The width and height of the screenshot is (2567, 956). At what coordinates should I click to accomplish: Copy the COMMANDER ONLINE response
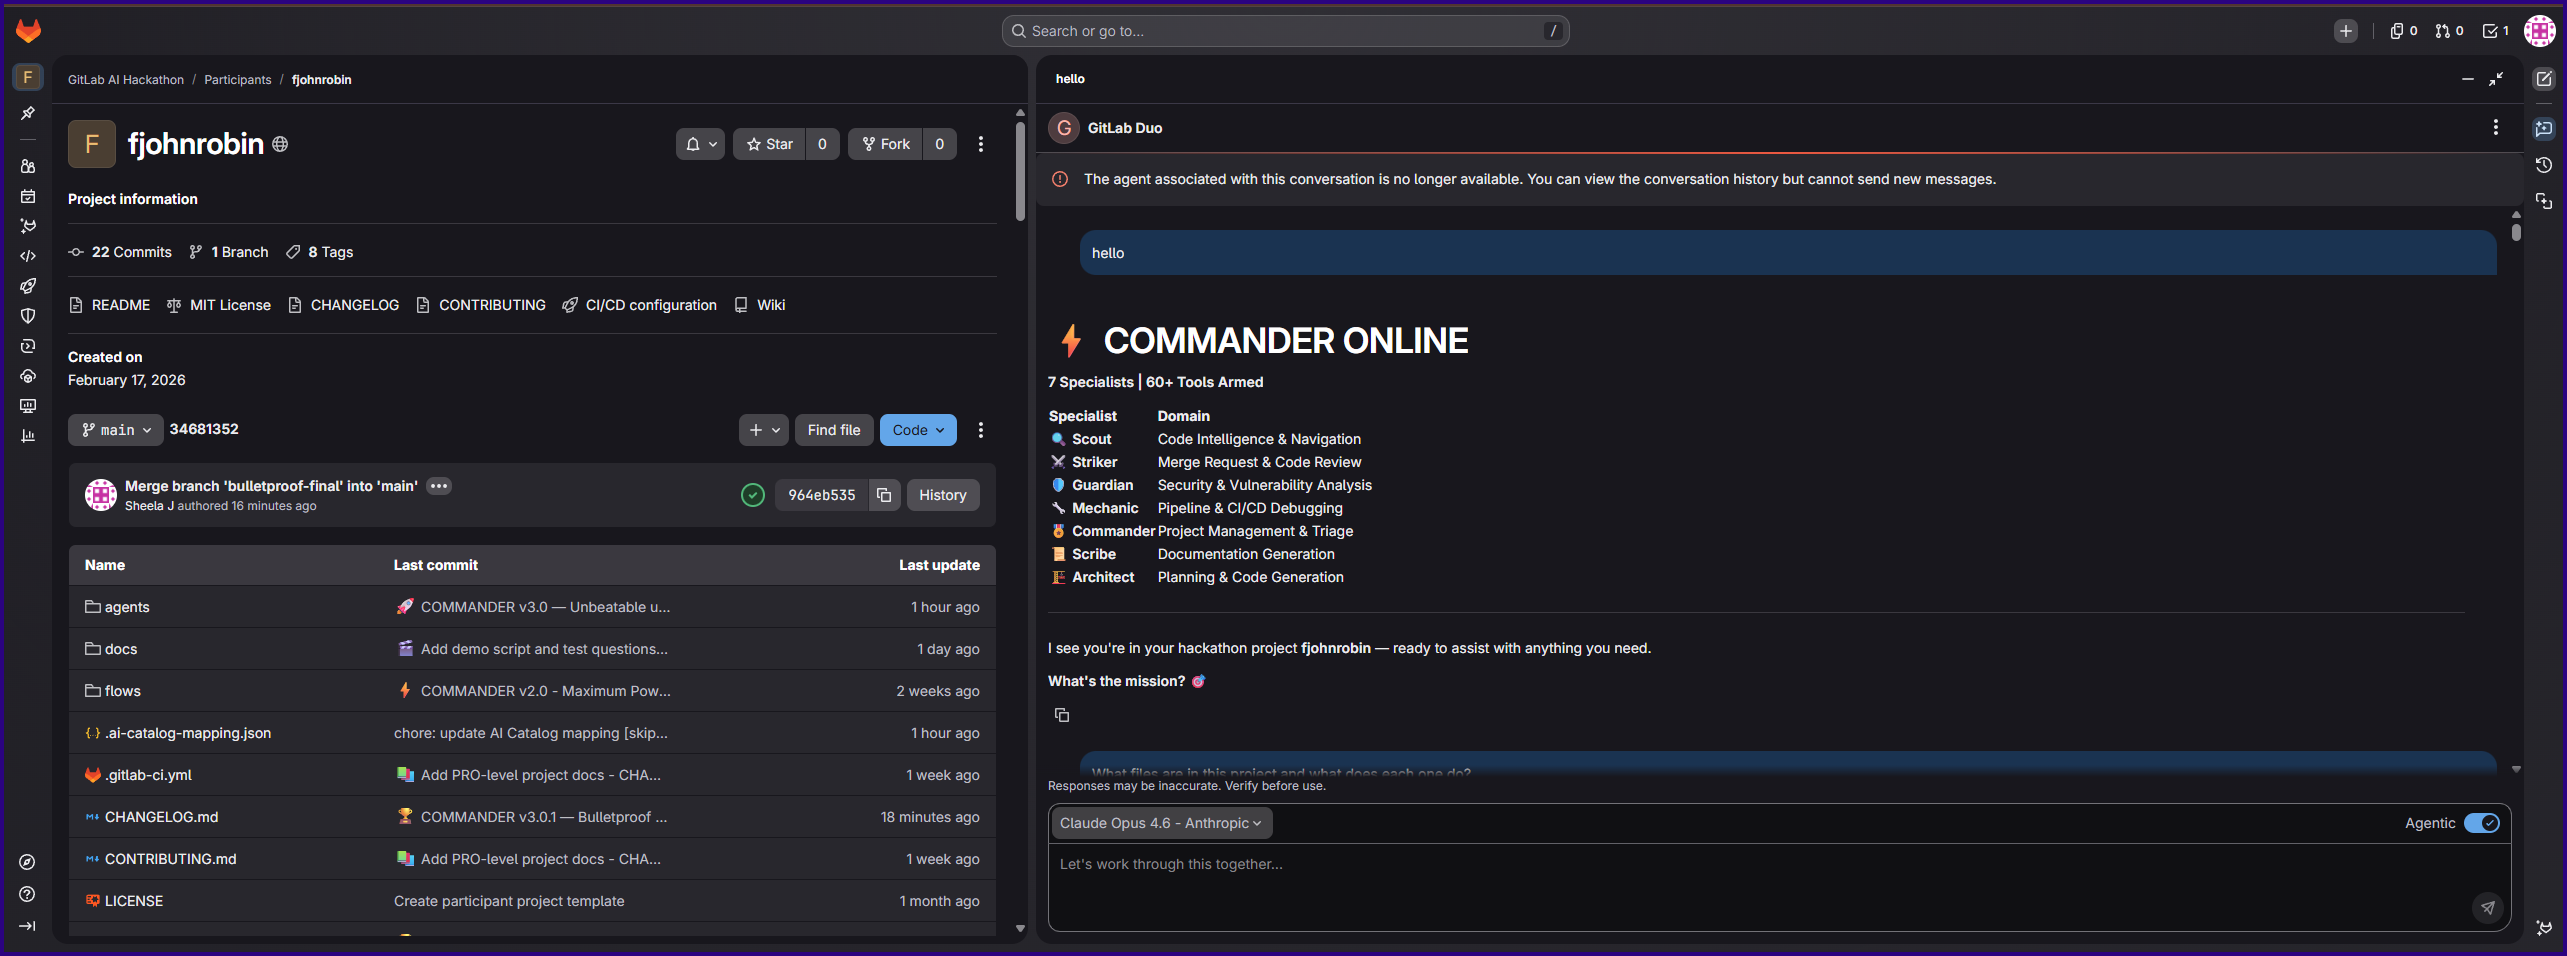1062,715
